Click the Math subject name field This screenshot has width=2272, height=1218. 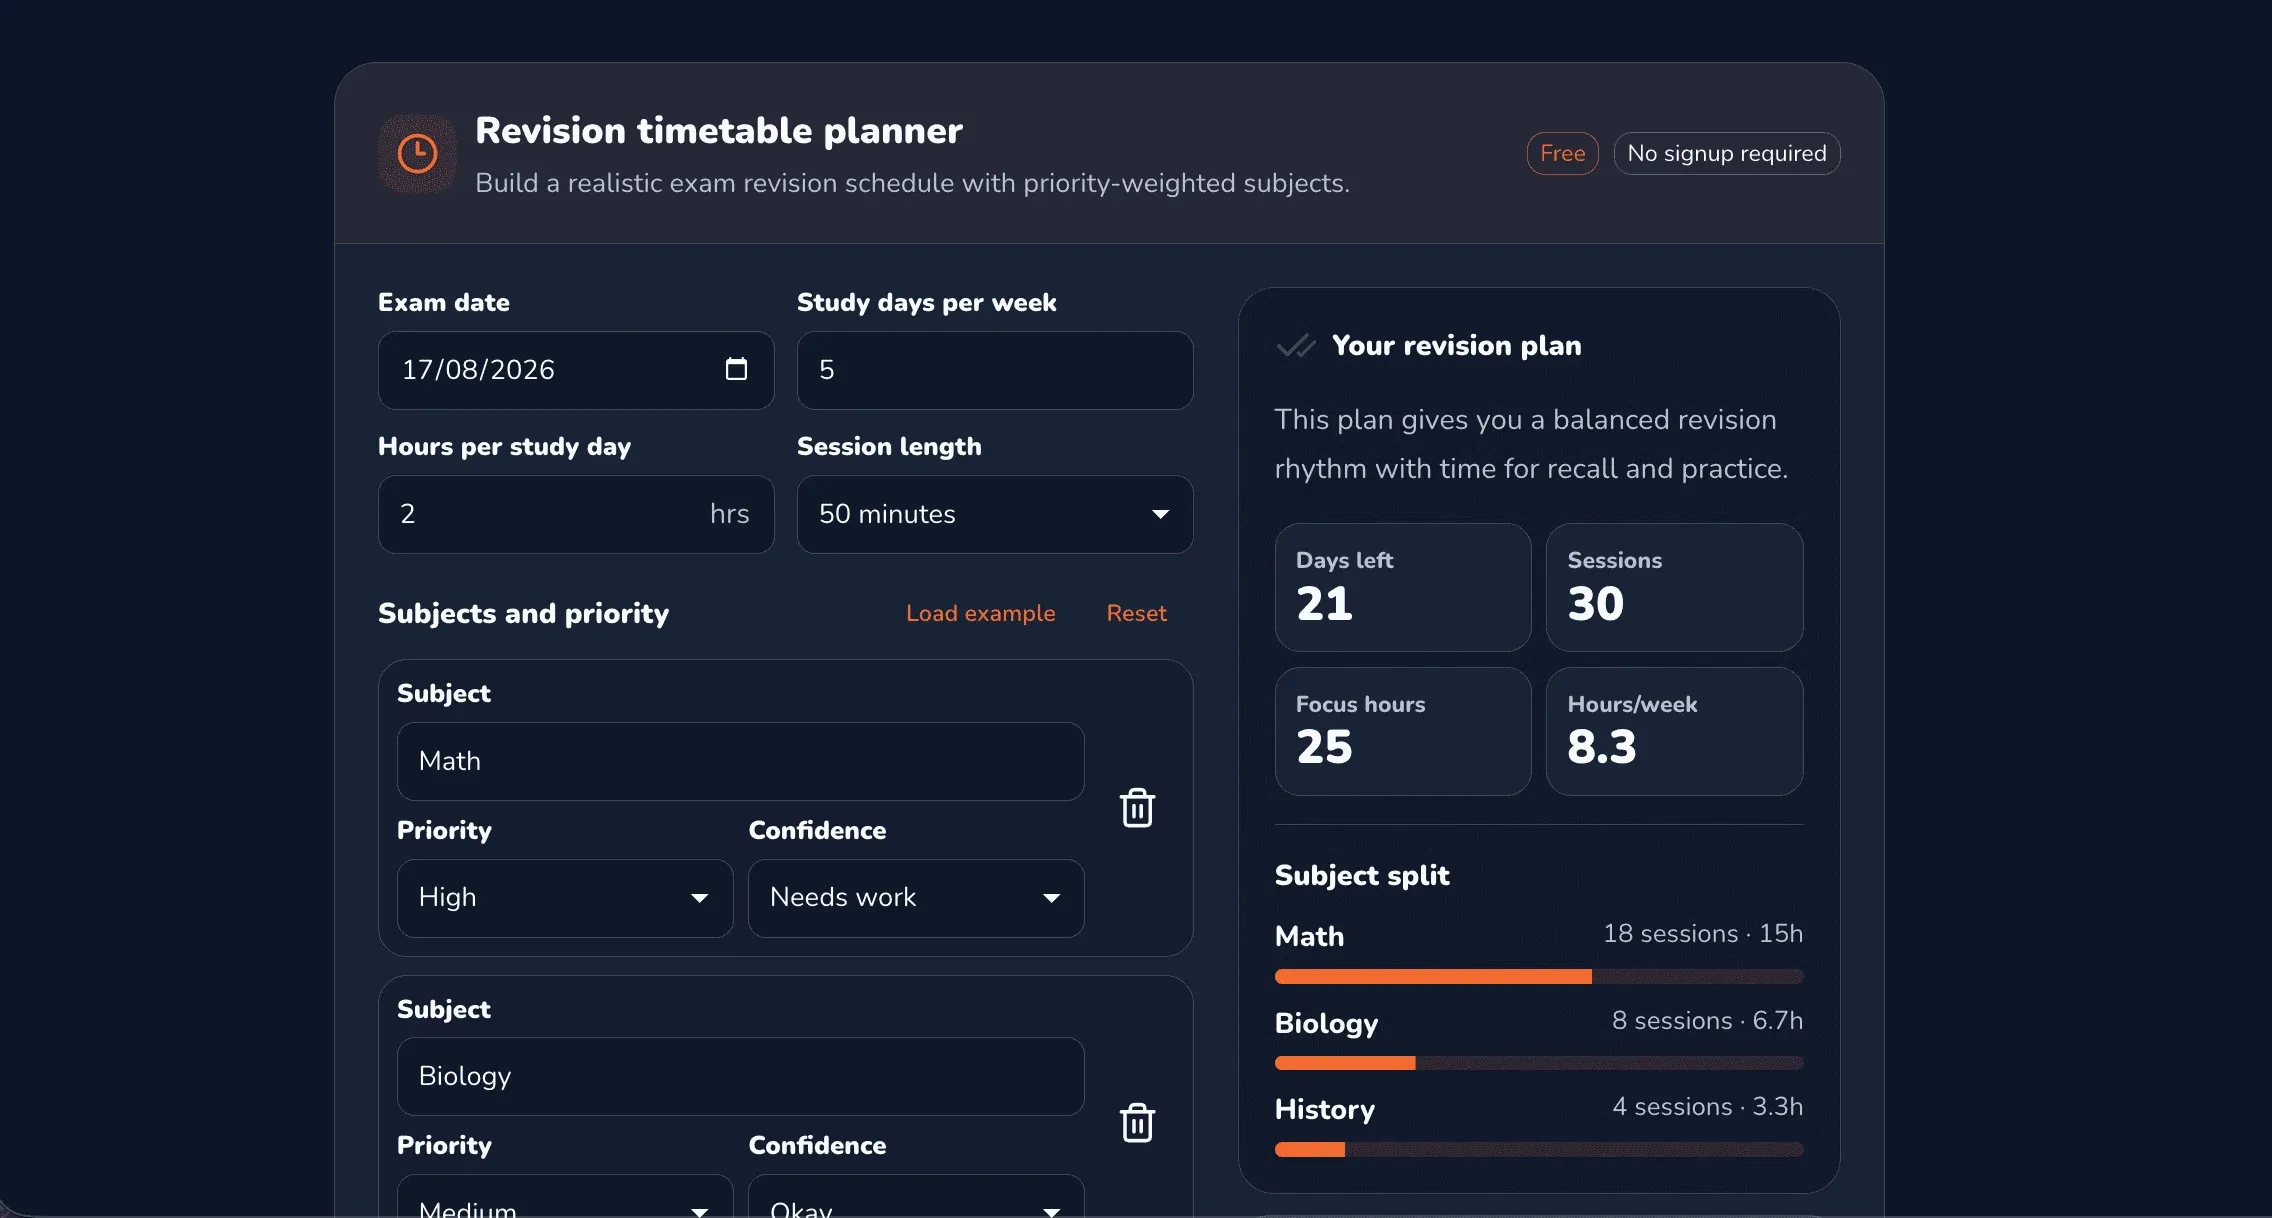pyautogui.click(x=741, y=761)
